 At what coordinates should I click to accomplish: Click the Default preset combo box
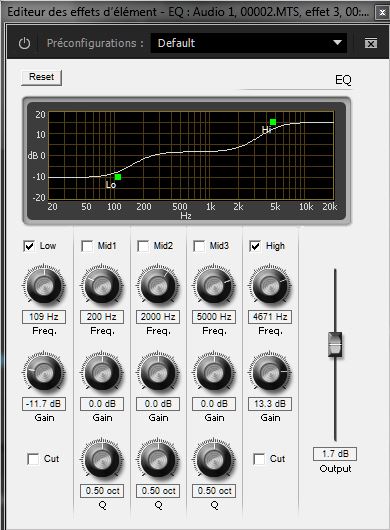point(249,43)
